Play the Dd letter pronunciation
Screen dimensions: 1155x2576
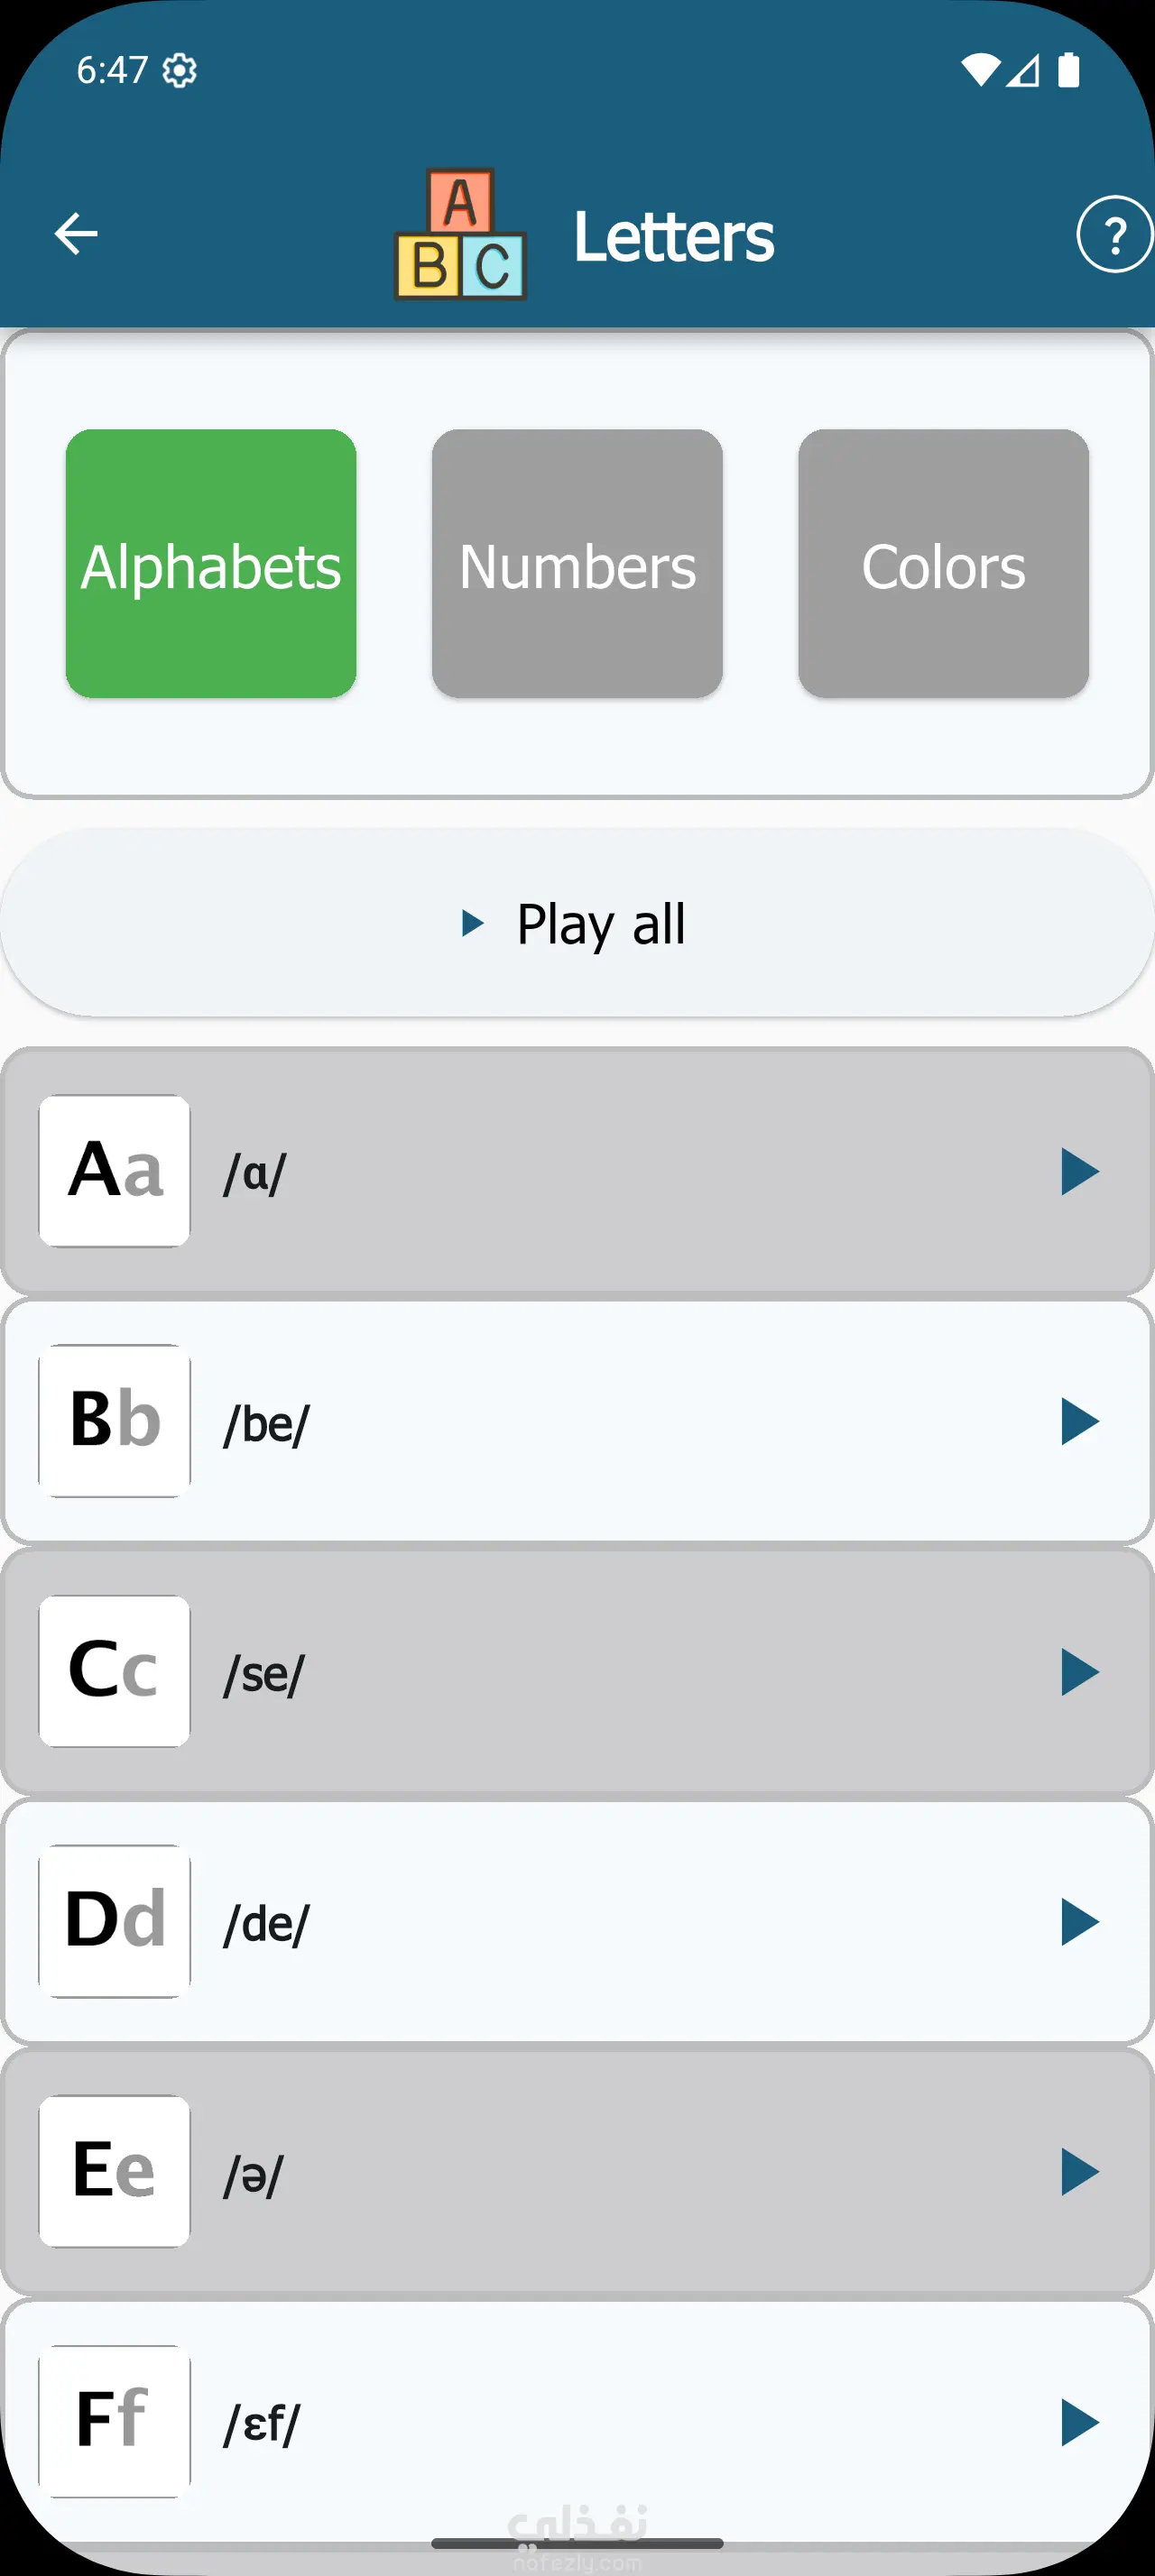pos(1079,1922)
